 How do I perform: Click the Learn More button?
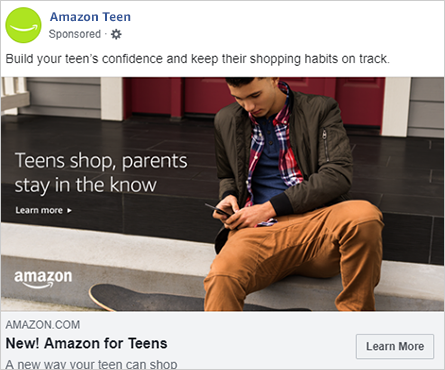(x=395, y=346)
